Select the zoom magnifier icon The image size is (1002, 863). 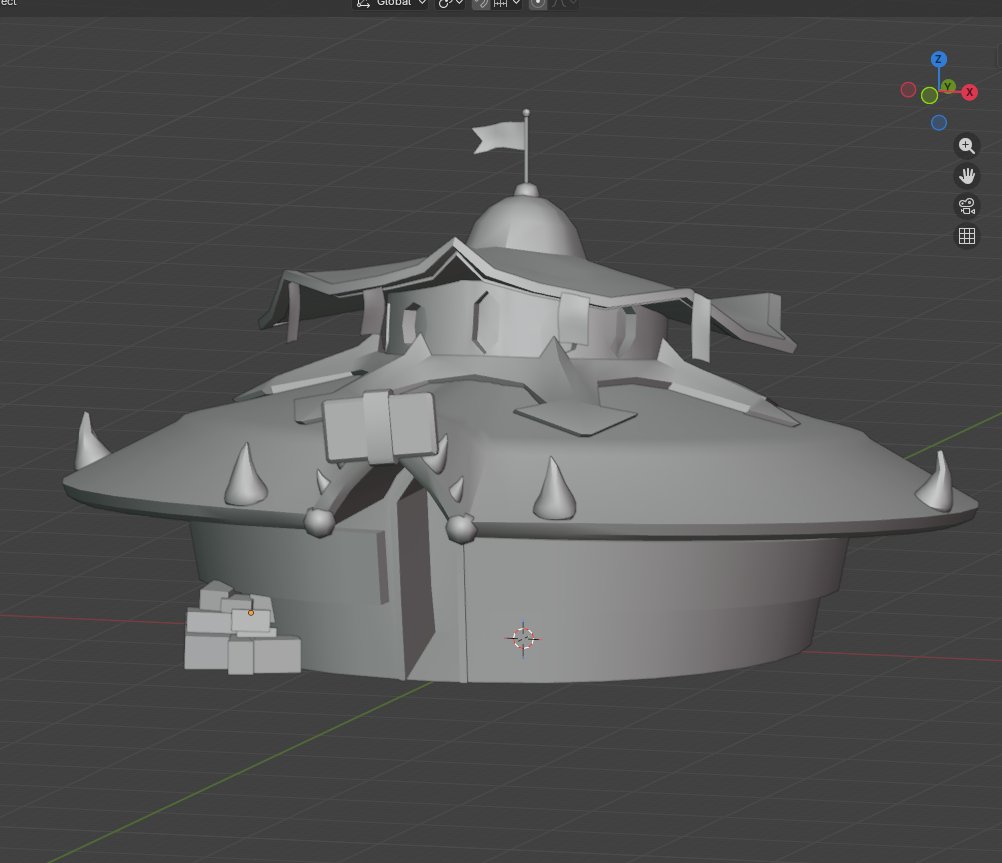[x=966, y=146]
